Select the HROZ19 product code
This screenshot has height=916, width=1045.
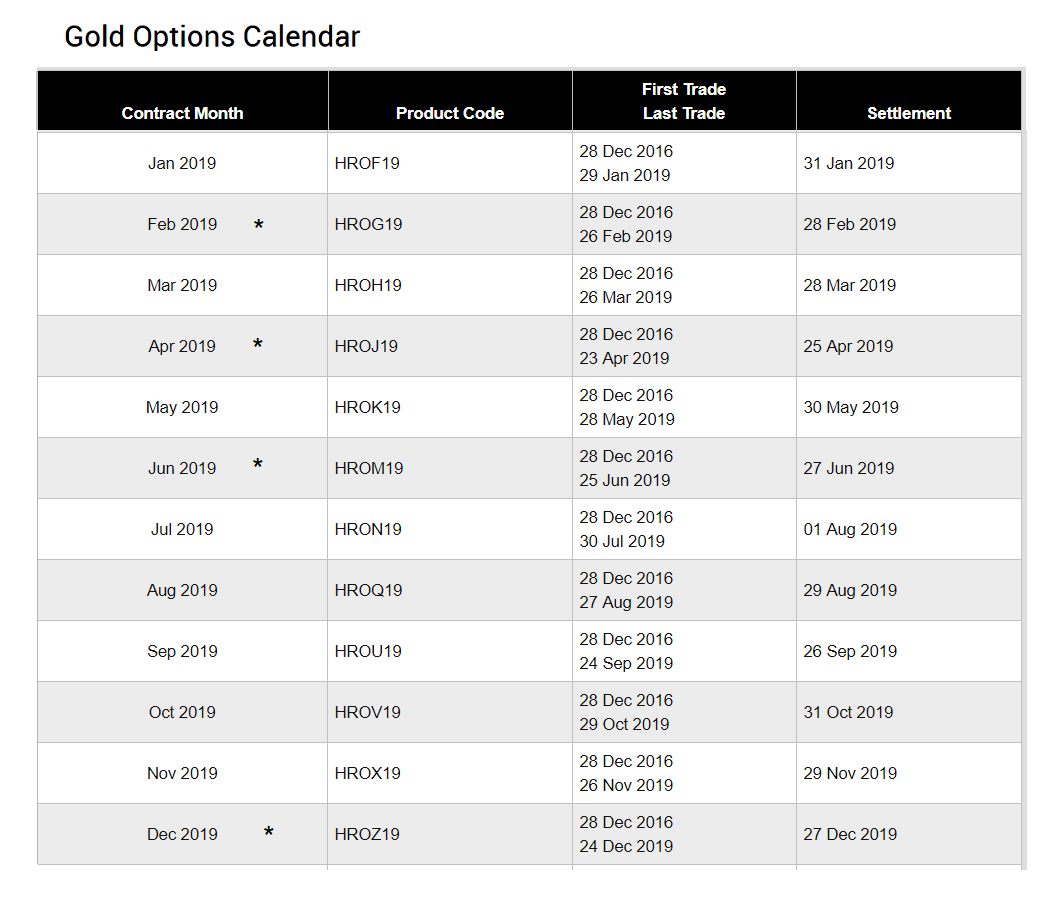coord(367,834)
